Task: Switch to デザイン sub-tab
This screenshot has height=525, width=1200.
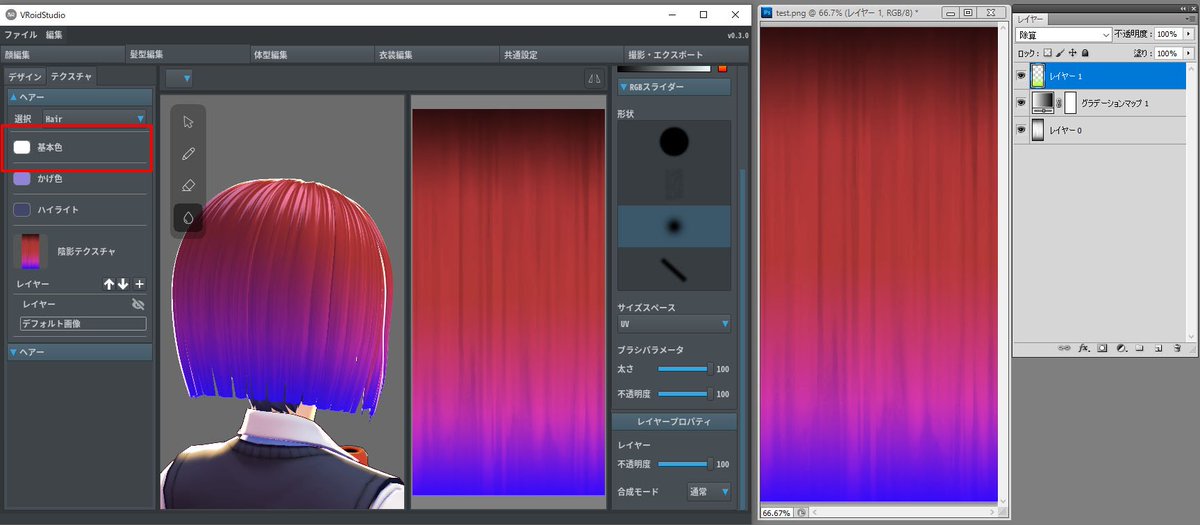Action: click(x=25, y=77)
